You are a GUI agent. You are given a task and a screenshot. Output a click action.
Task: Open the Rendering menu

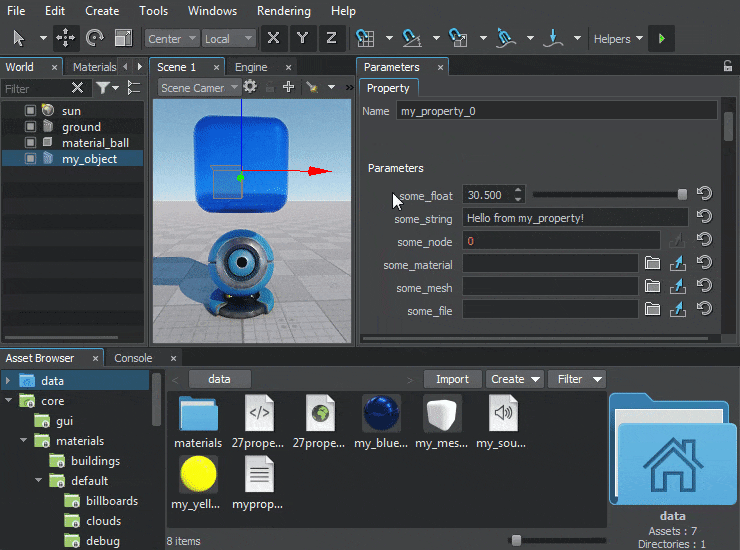[x=284, y=11]
